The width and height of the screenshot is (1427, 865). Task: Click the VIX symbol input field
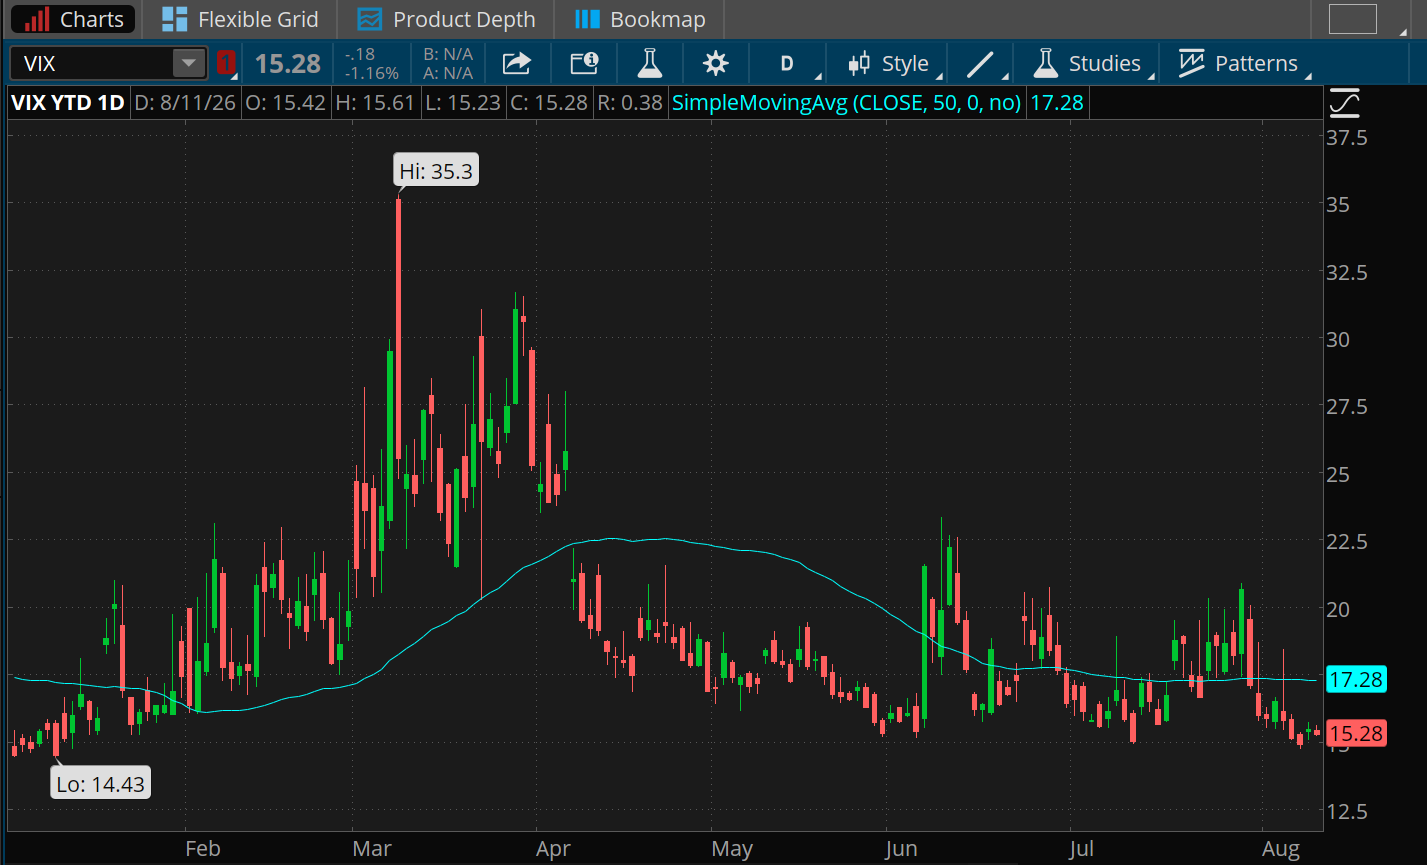click(92, 64)
